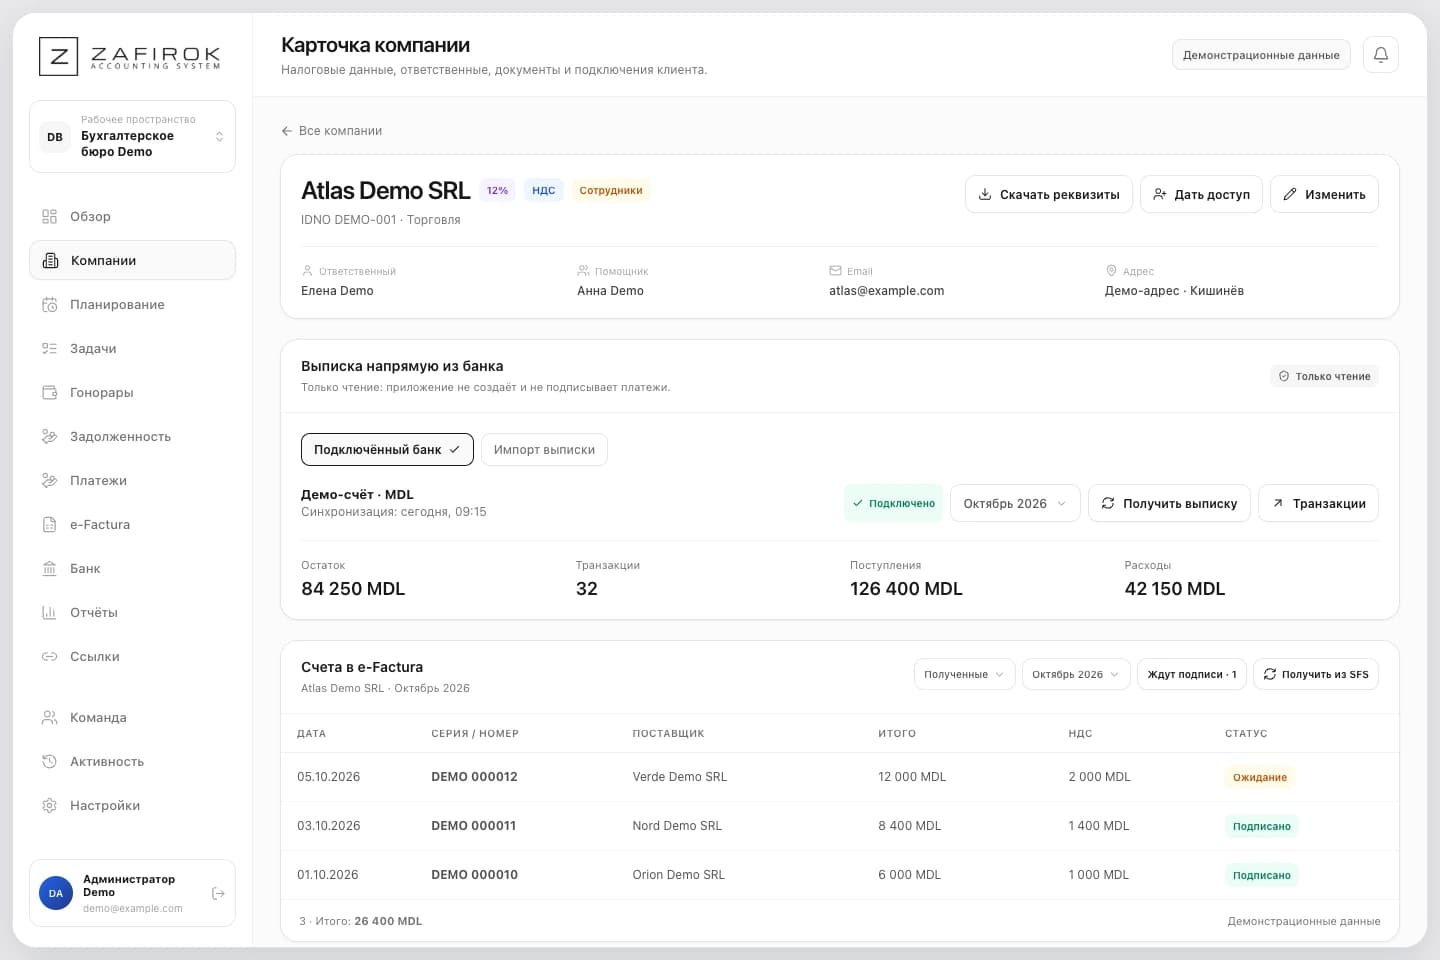
Task: Click the Ожидание status badge
Action: pyautogui.click(x=1260, y=778)
